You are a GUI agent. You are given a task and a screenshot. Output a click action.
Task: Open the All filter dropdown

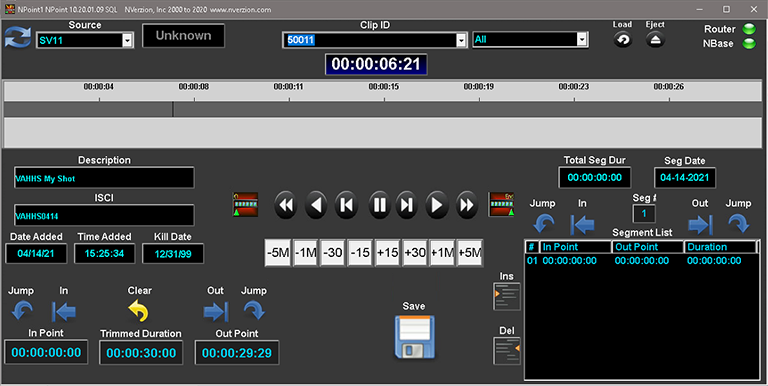click(x=581, y=40)
